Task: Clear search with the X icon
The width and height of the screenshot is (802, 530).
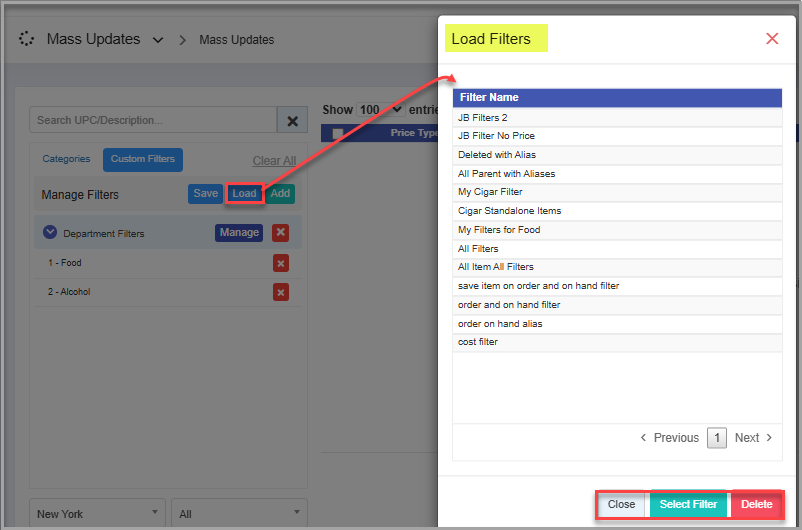Action: tap(292, 121)
